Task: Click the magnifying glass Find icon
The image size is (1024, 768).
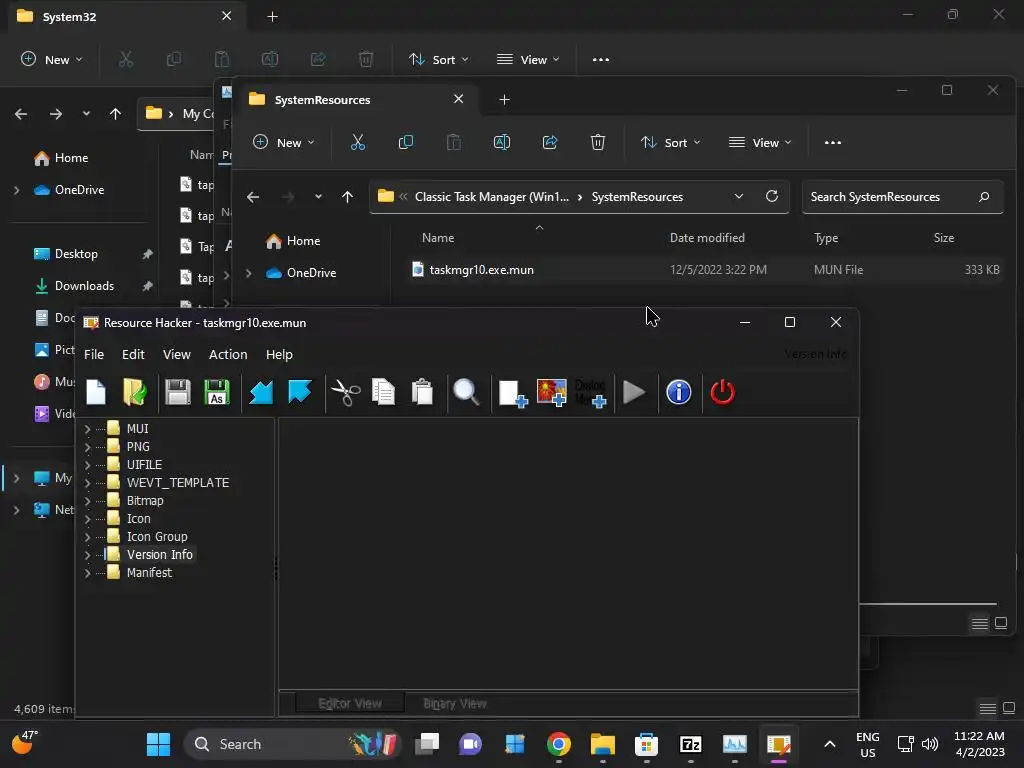Action: tap(466, 392)
